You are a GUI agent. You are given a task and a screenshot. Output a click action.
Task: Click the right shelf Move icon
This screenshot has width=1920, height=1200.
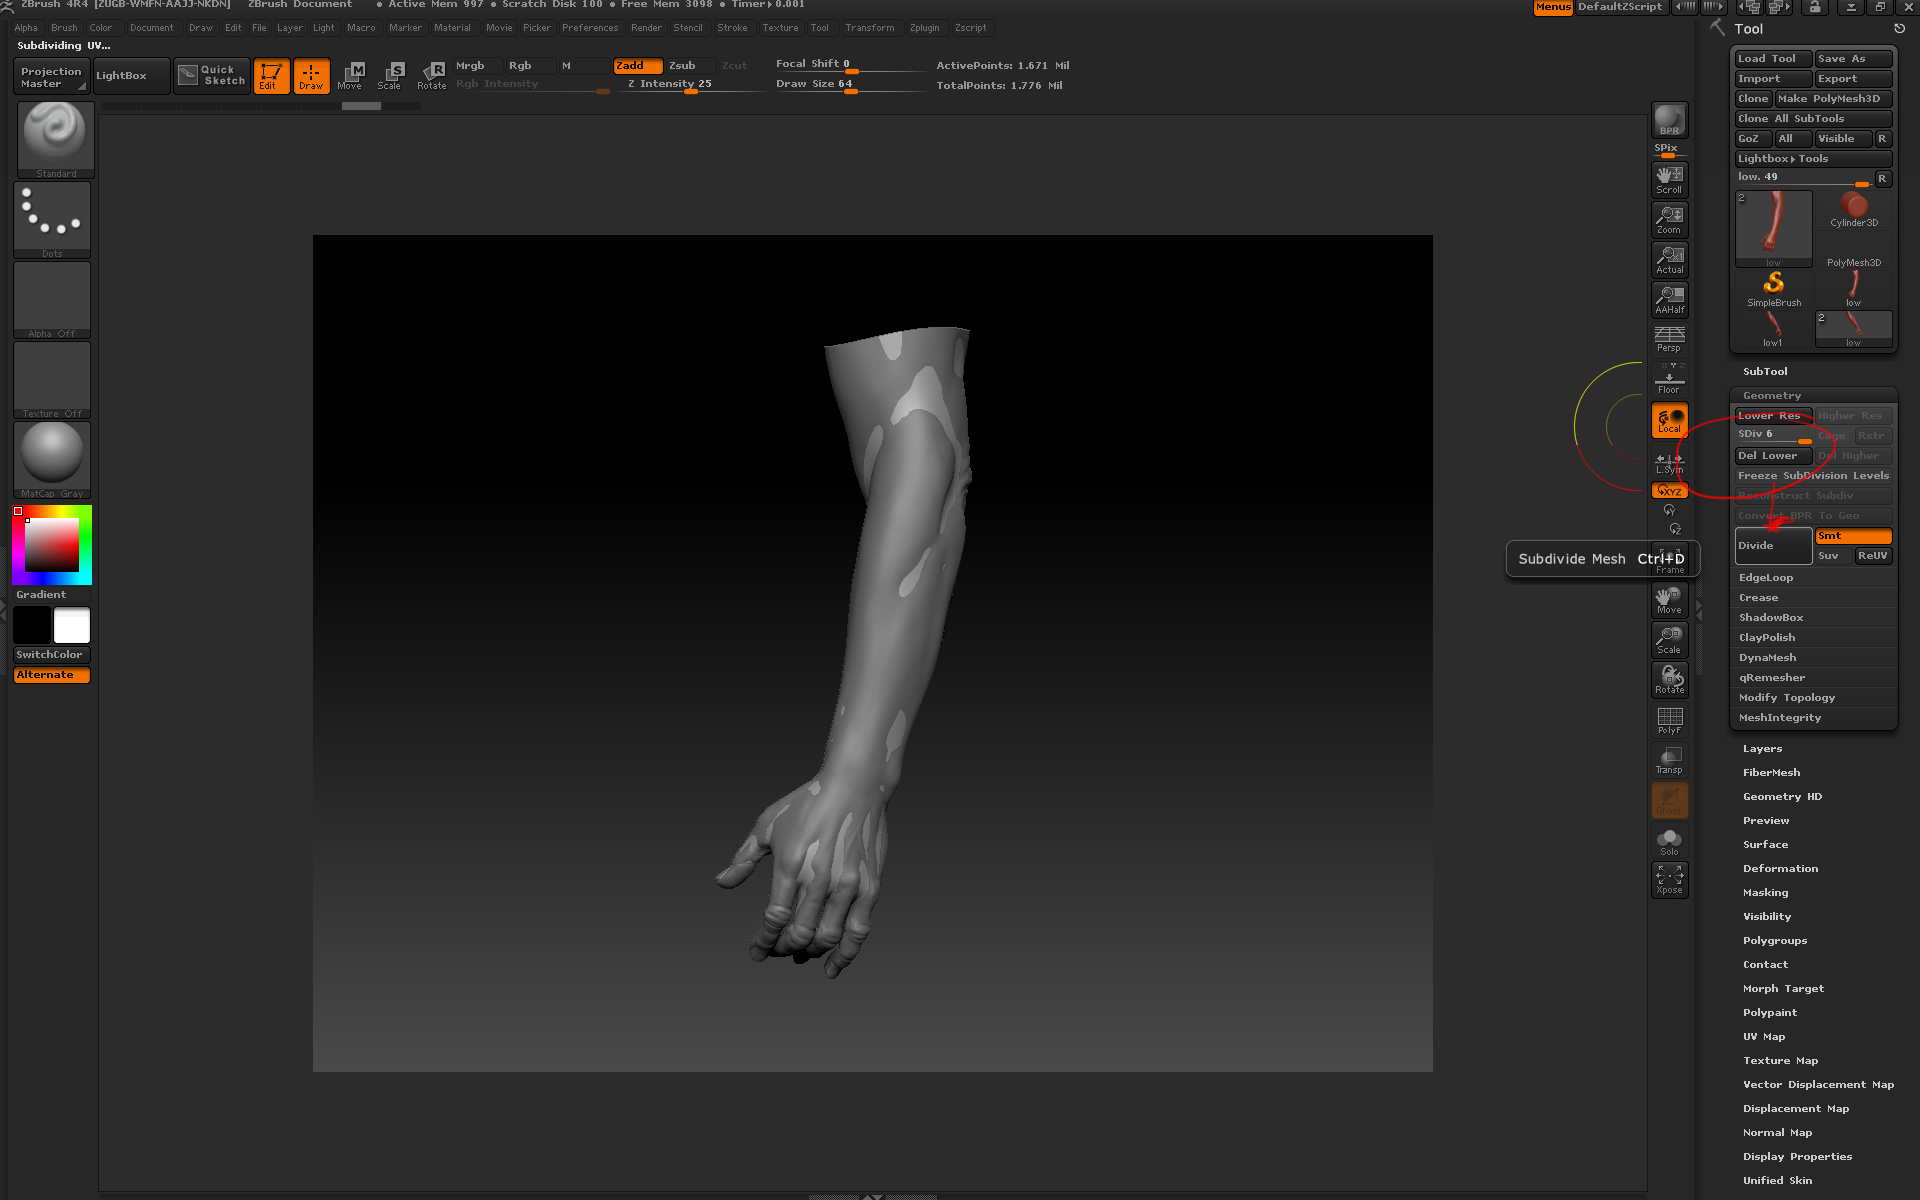point(1669,600)
